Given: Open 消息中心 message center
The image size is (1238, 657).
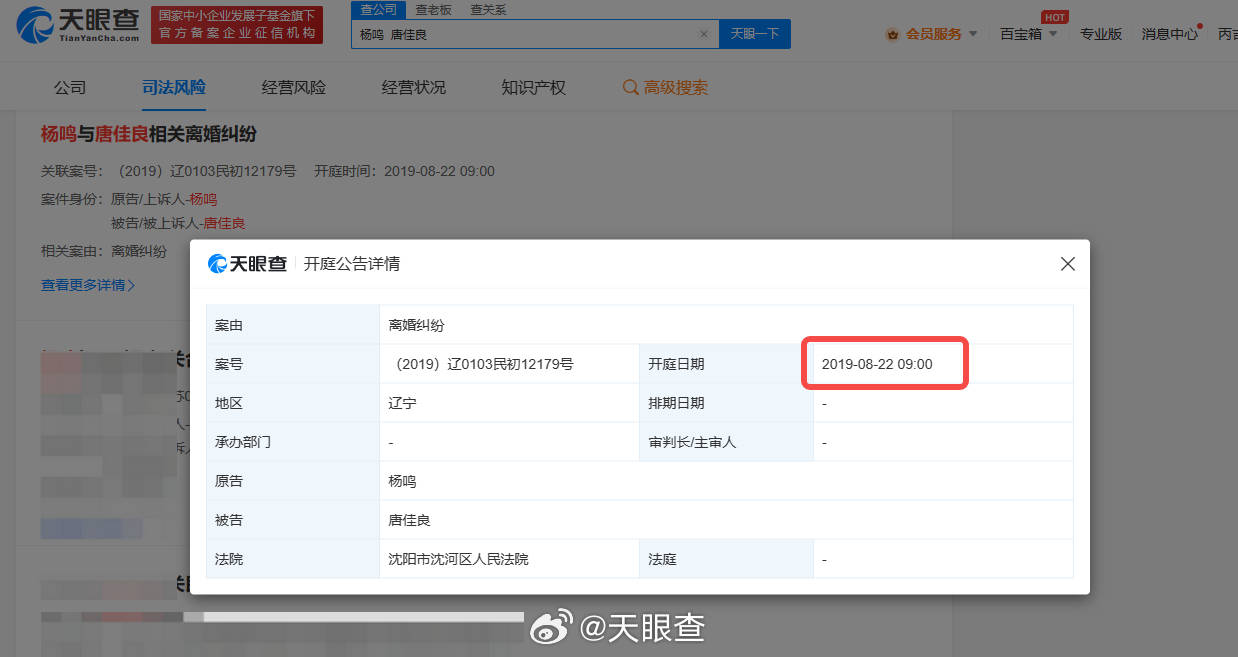Looking at the screenshot, I should pyautogui.click(x=1170, y=34).
